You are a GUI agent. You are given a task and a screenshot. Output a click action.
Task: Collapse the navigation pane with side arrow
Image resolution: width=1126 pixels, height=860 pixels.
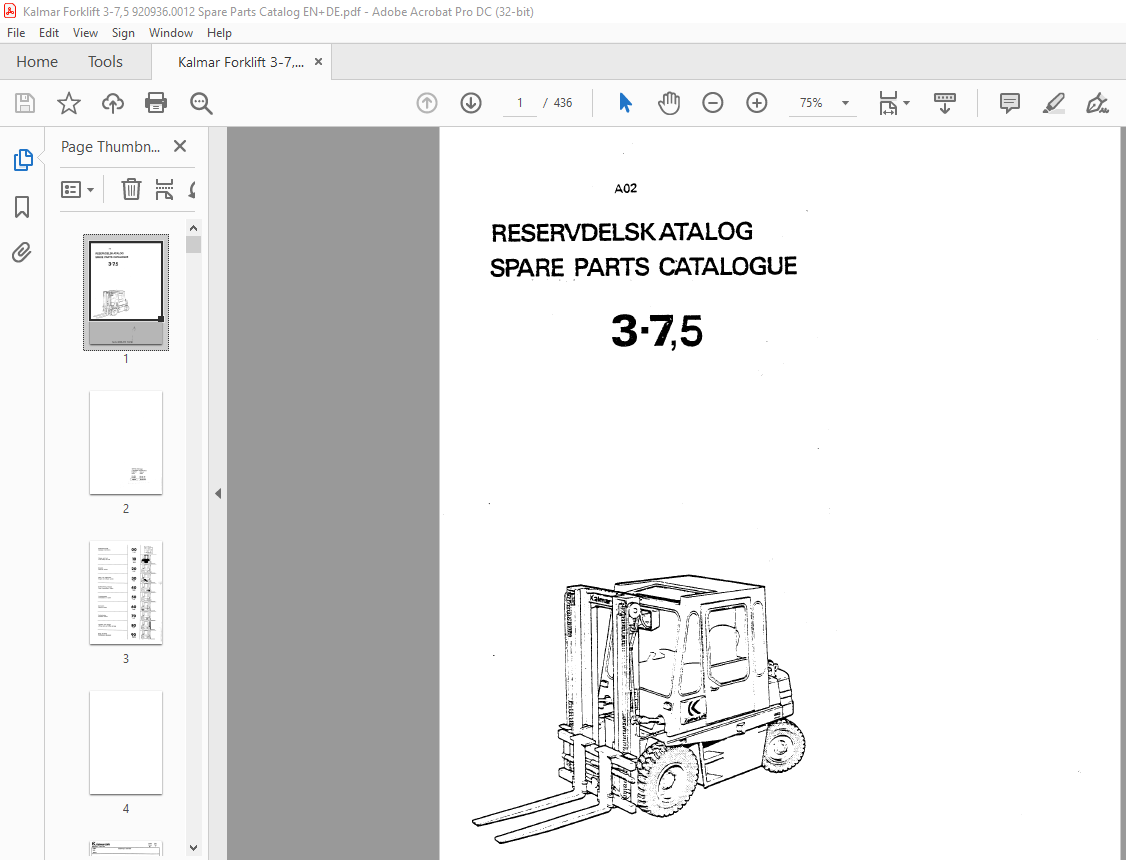coord(218,494)
